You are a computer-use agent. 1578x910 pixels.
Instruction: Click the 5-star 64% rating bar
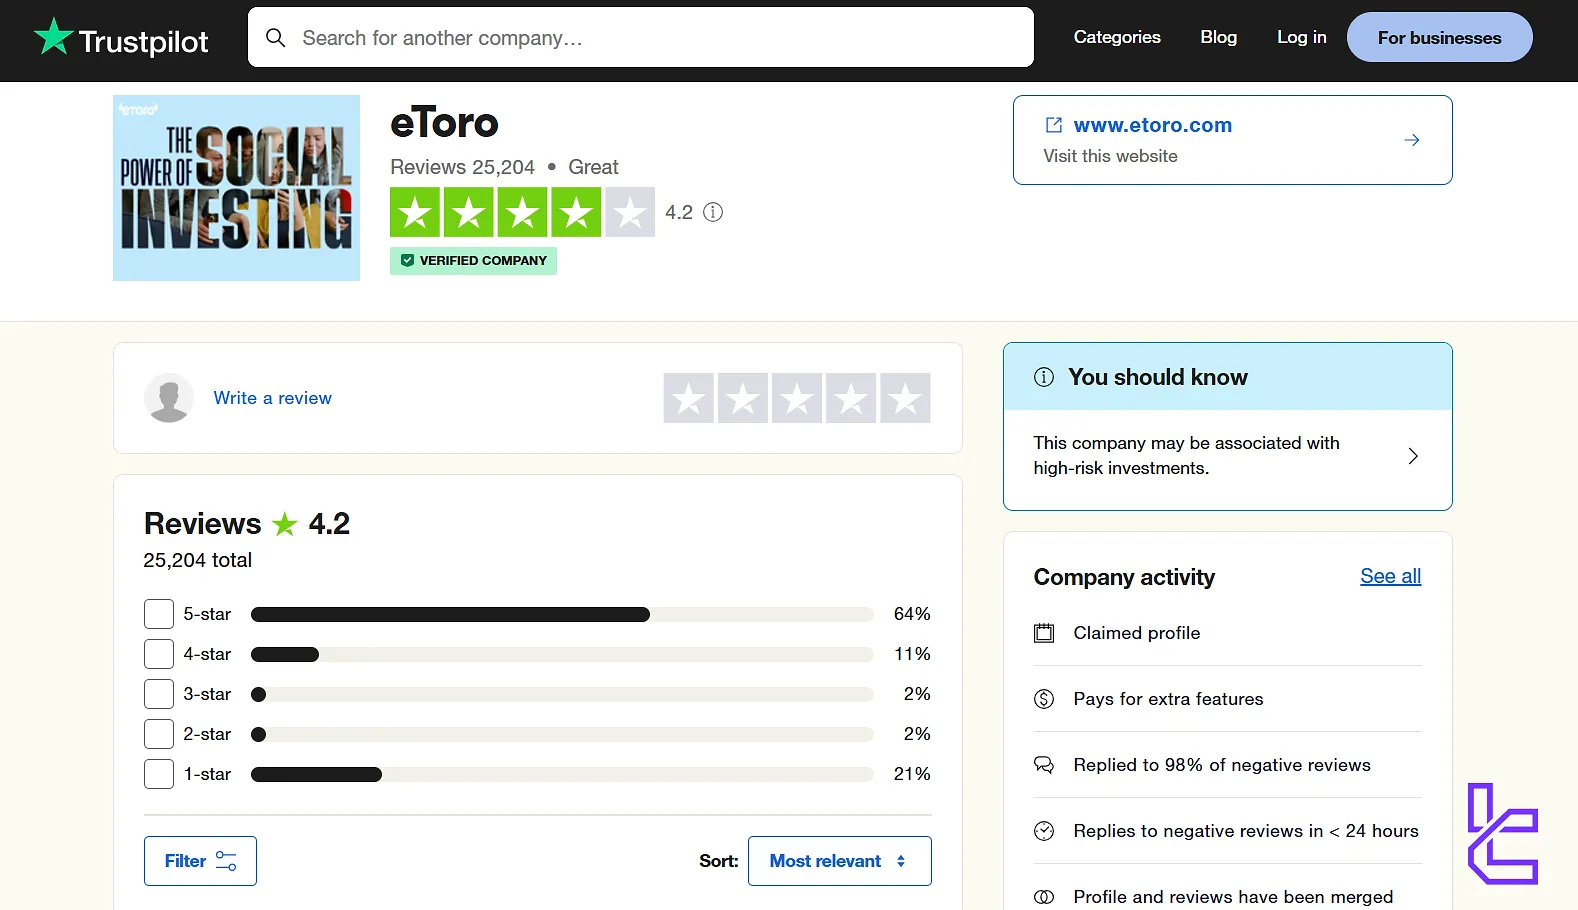tap(562, 614)
